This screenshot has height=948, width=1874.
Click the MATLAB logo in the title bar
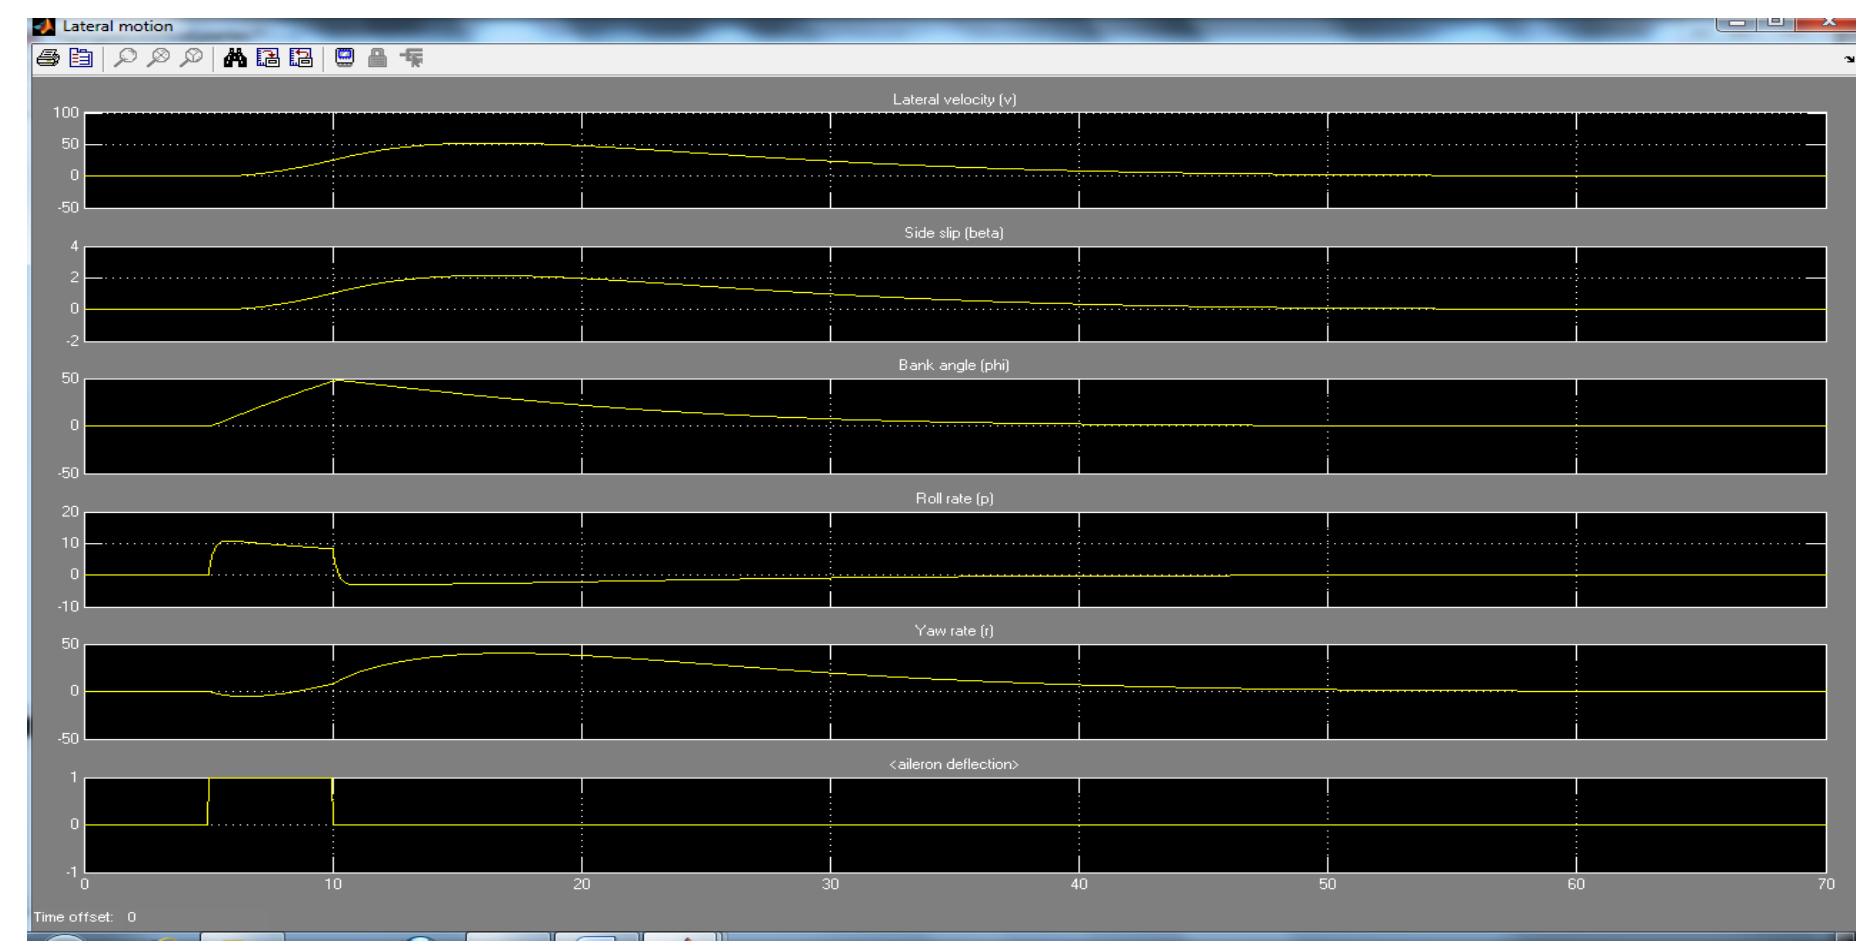45,27
